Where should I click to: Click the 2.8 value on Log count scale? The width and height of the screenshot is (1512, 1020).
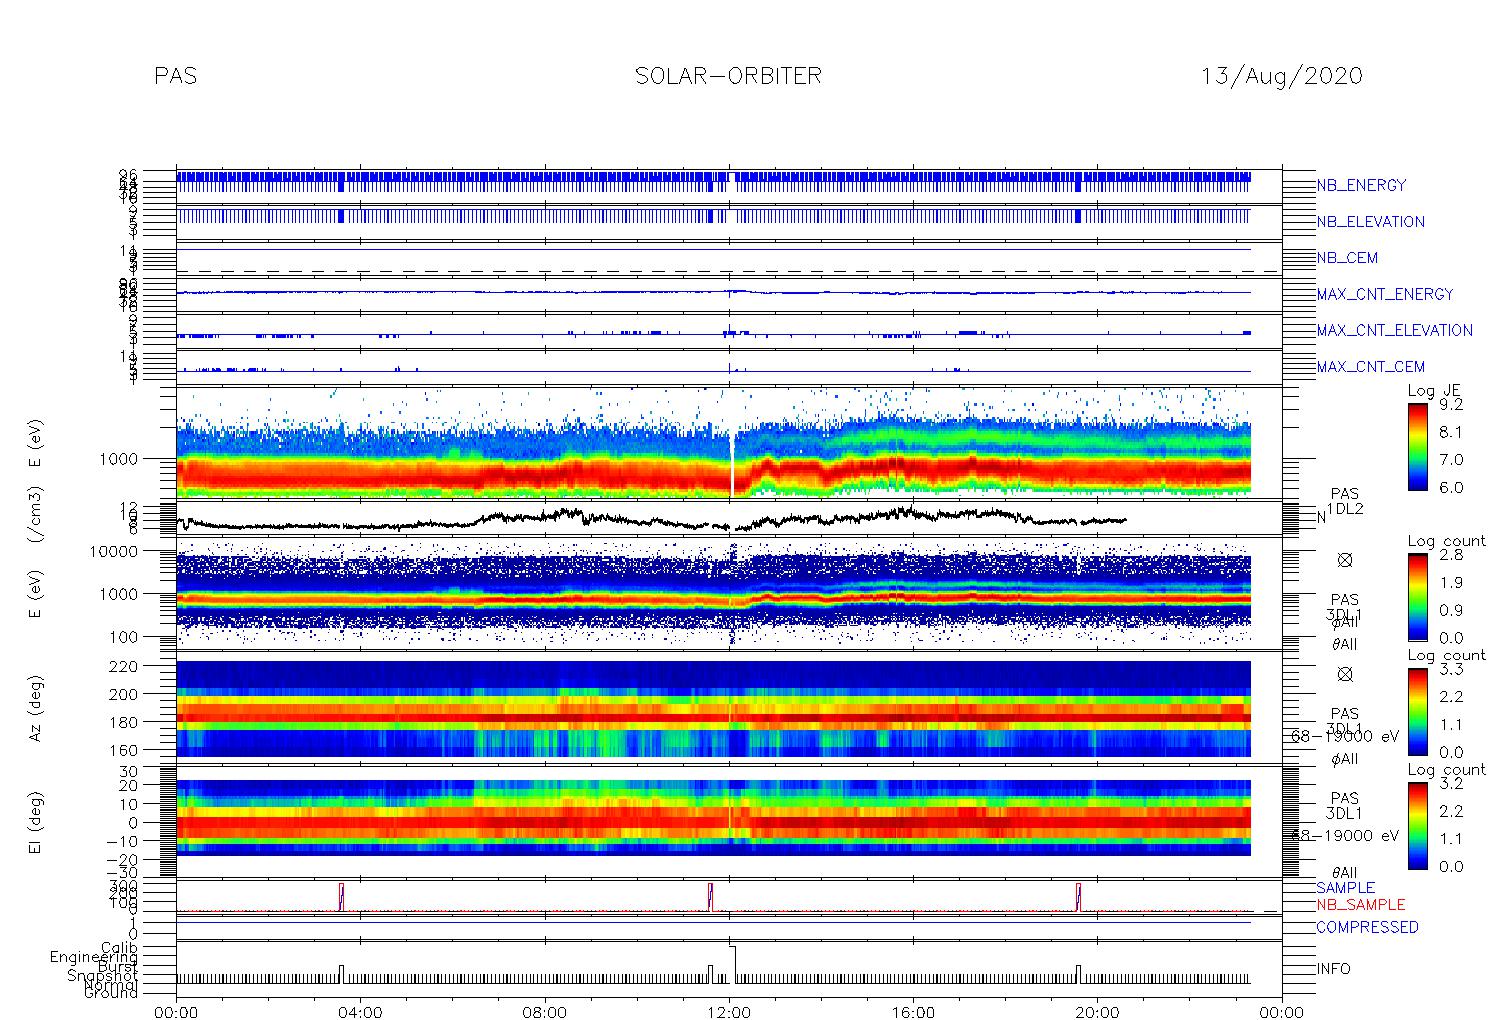[1450, 555]
